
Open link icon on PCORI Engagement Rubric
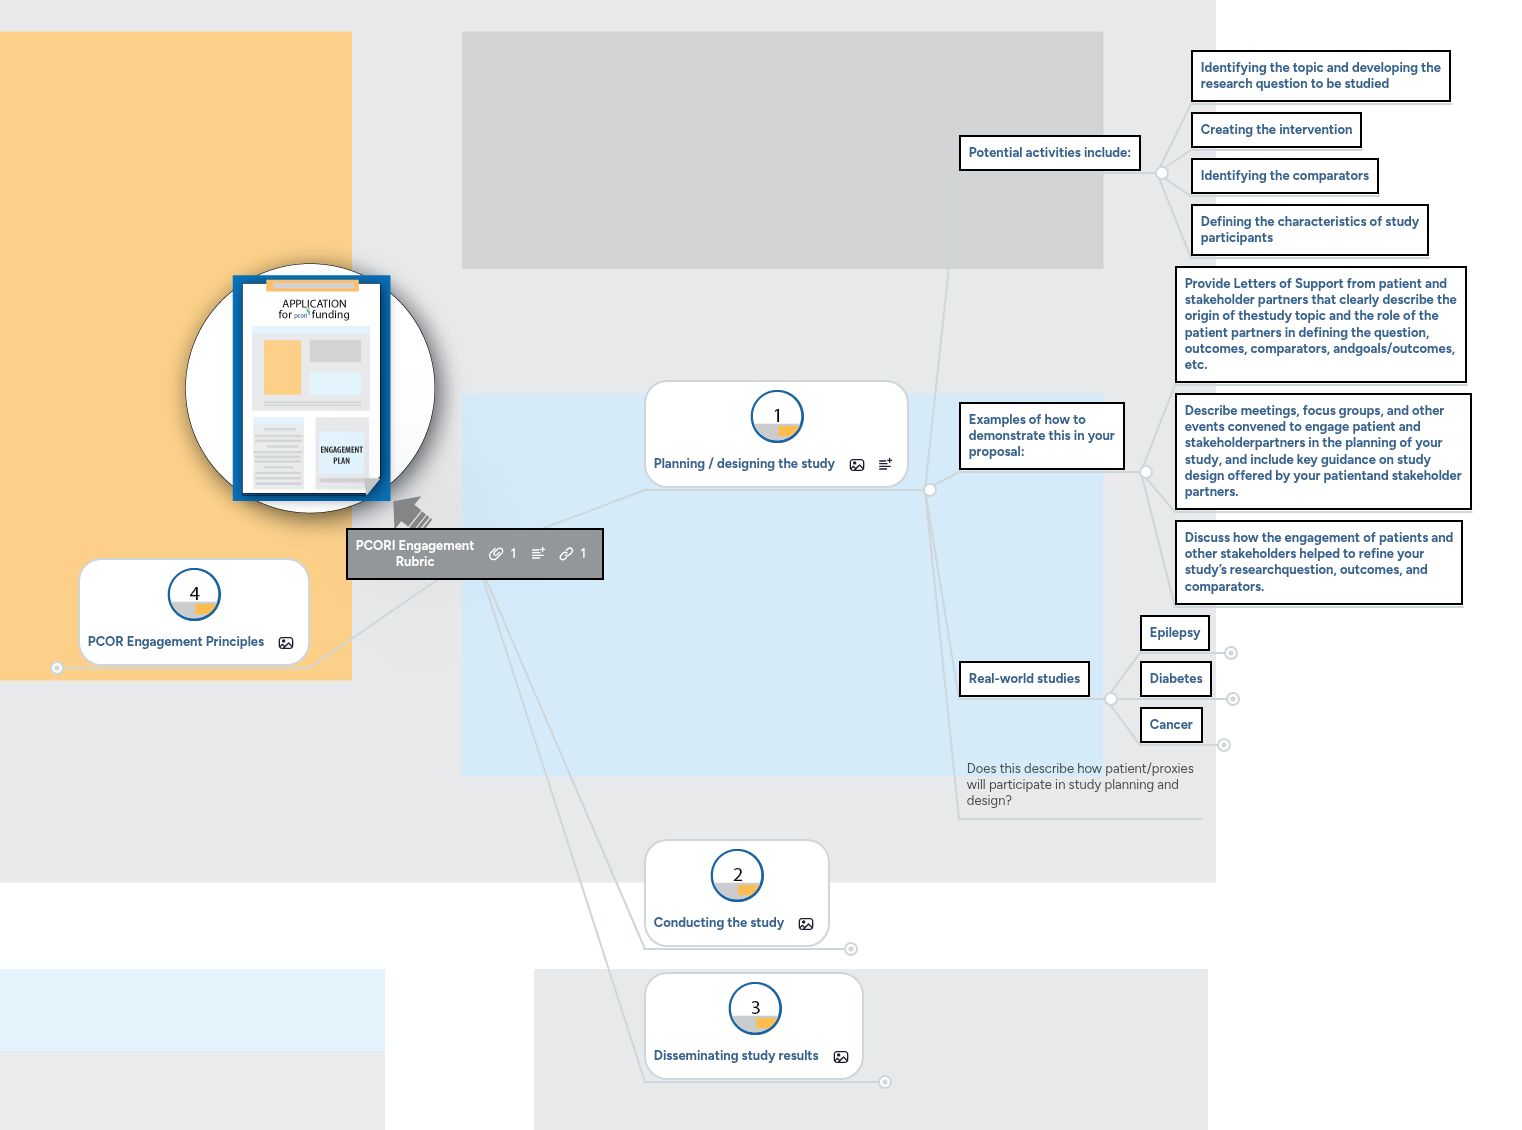point(566,554)
